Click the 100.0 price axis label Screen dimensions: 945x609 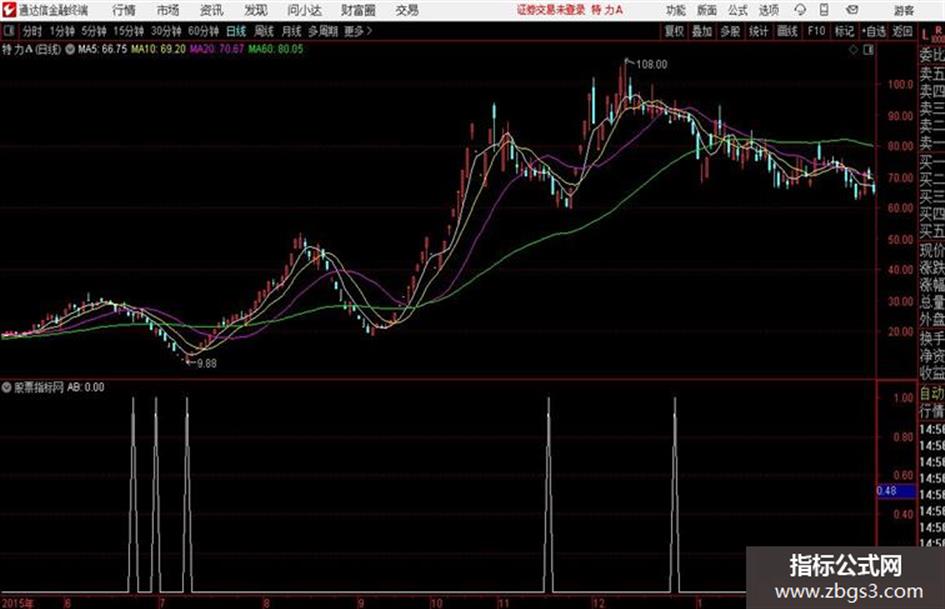pos(900,84)
